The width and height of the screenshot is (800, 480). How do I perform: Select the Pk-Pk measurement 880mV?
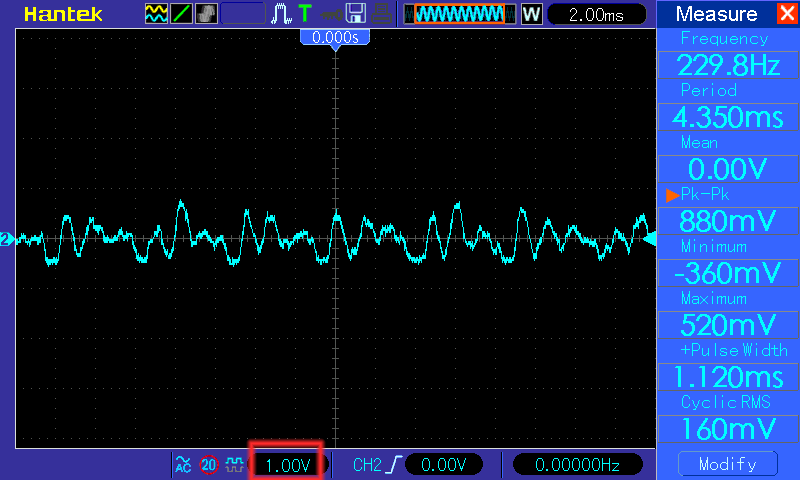pyautogui.click(x=728, y=221)
